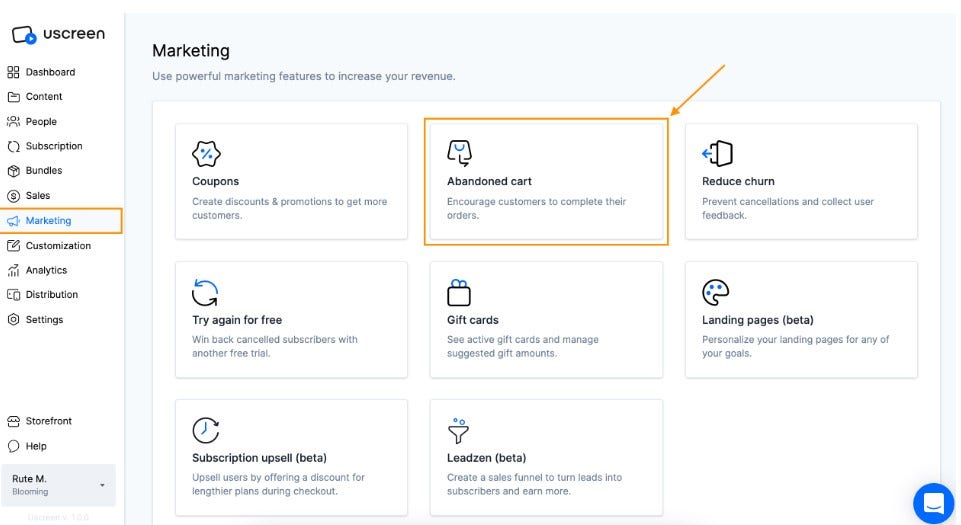The image size is (961, 525).
Task: Click the Subscription upsell clock icon
Action: [206, 430]
